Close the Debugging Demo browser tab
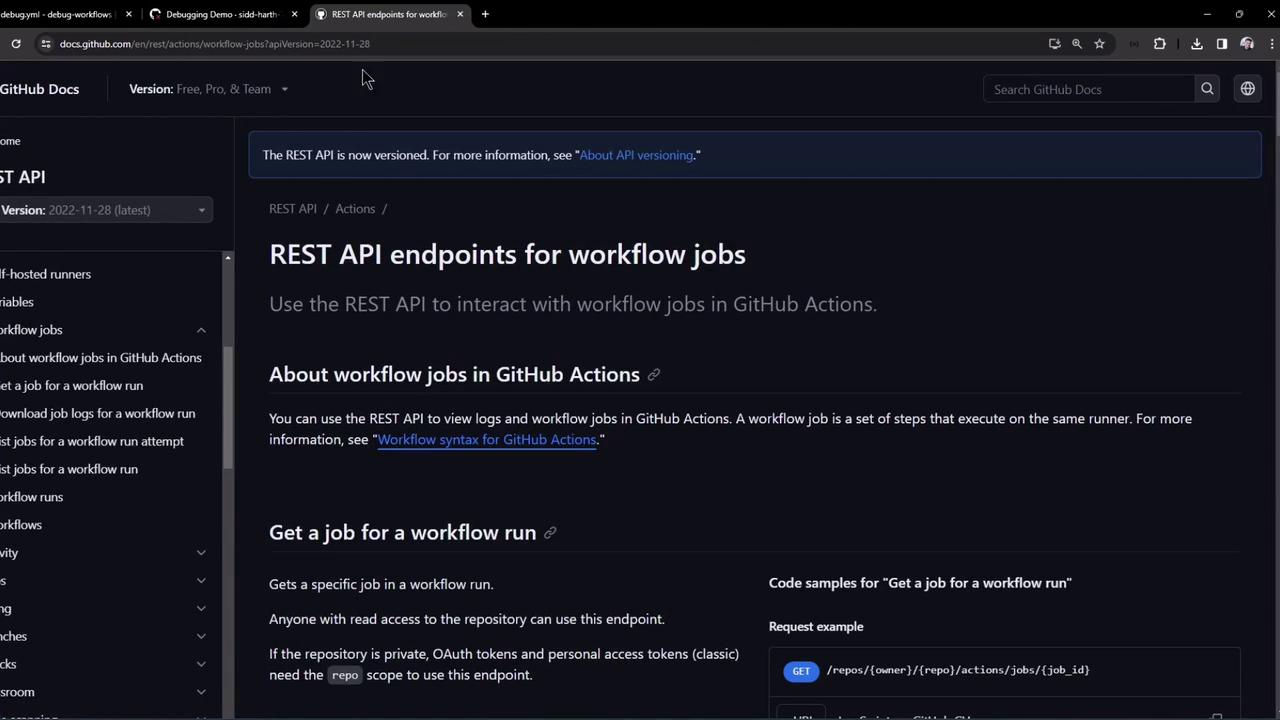Screen dimensions: 1280x720 point(294,14)
